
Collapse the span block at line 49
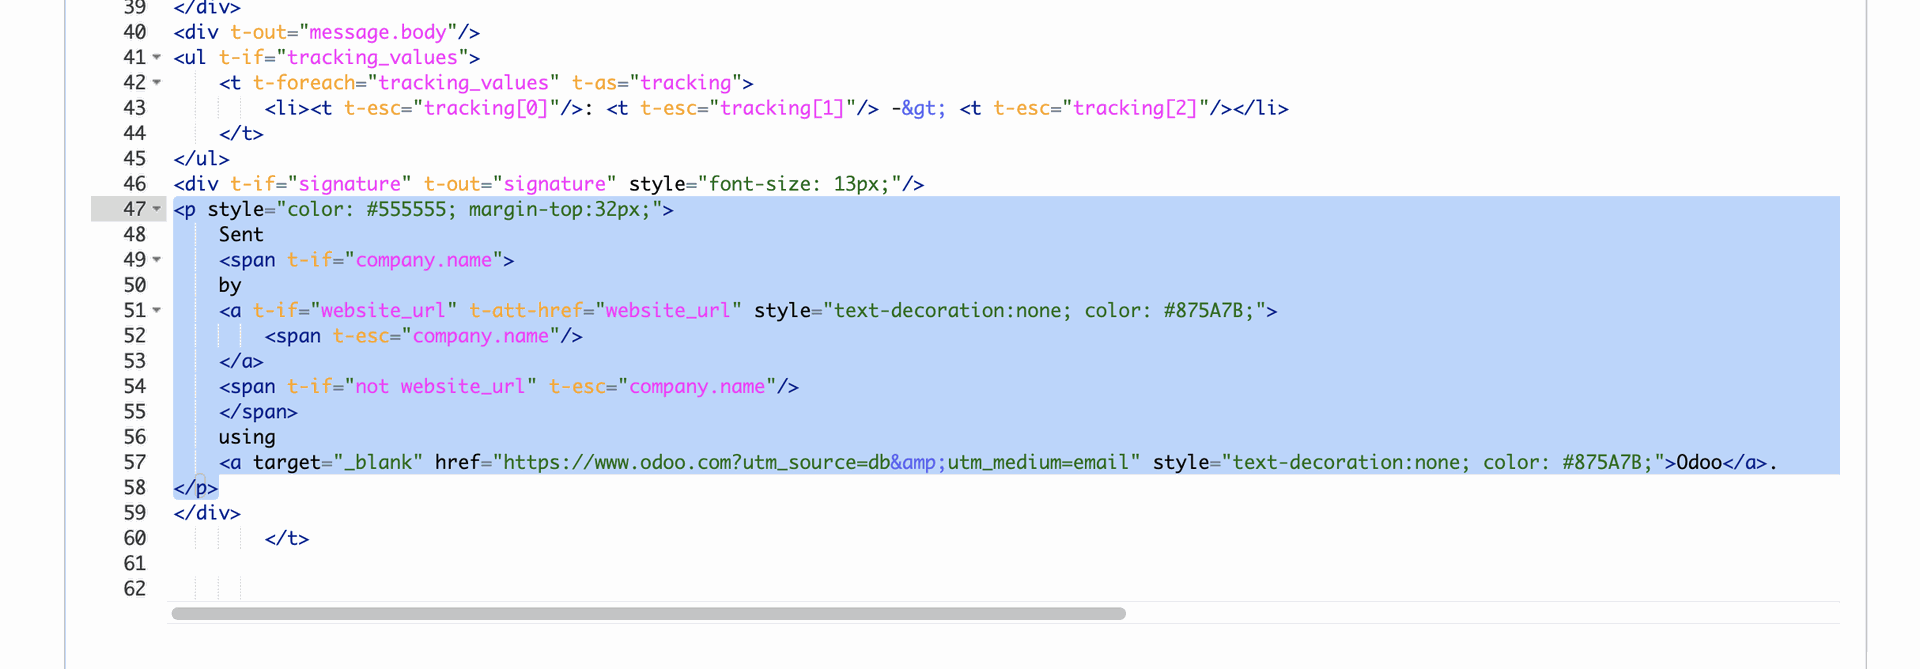pyautogui.click(x=157, y=260)
